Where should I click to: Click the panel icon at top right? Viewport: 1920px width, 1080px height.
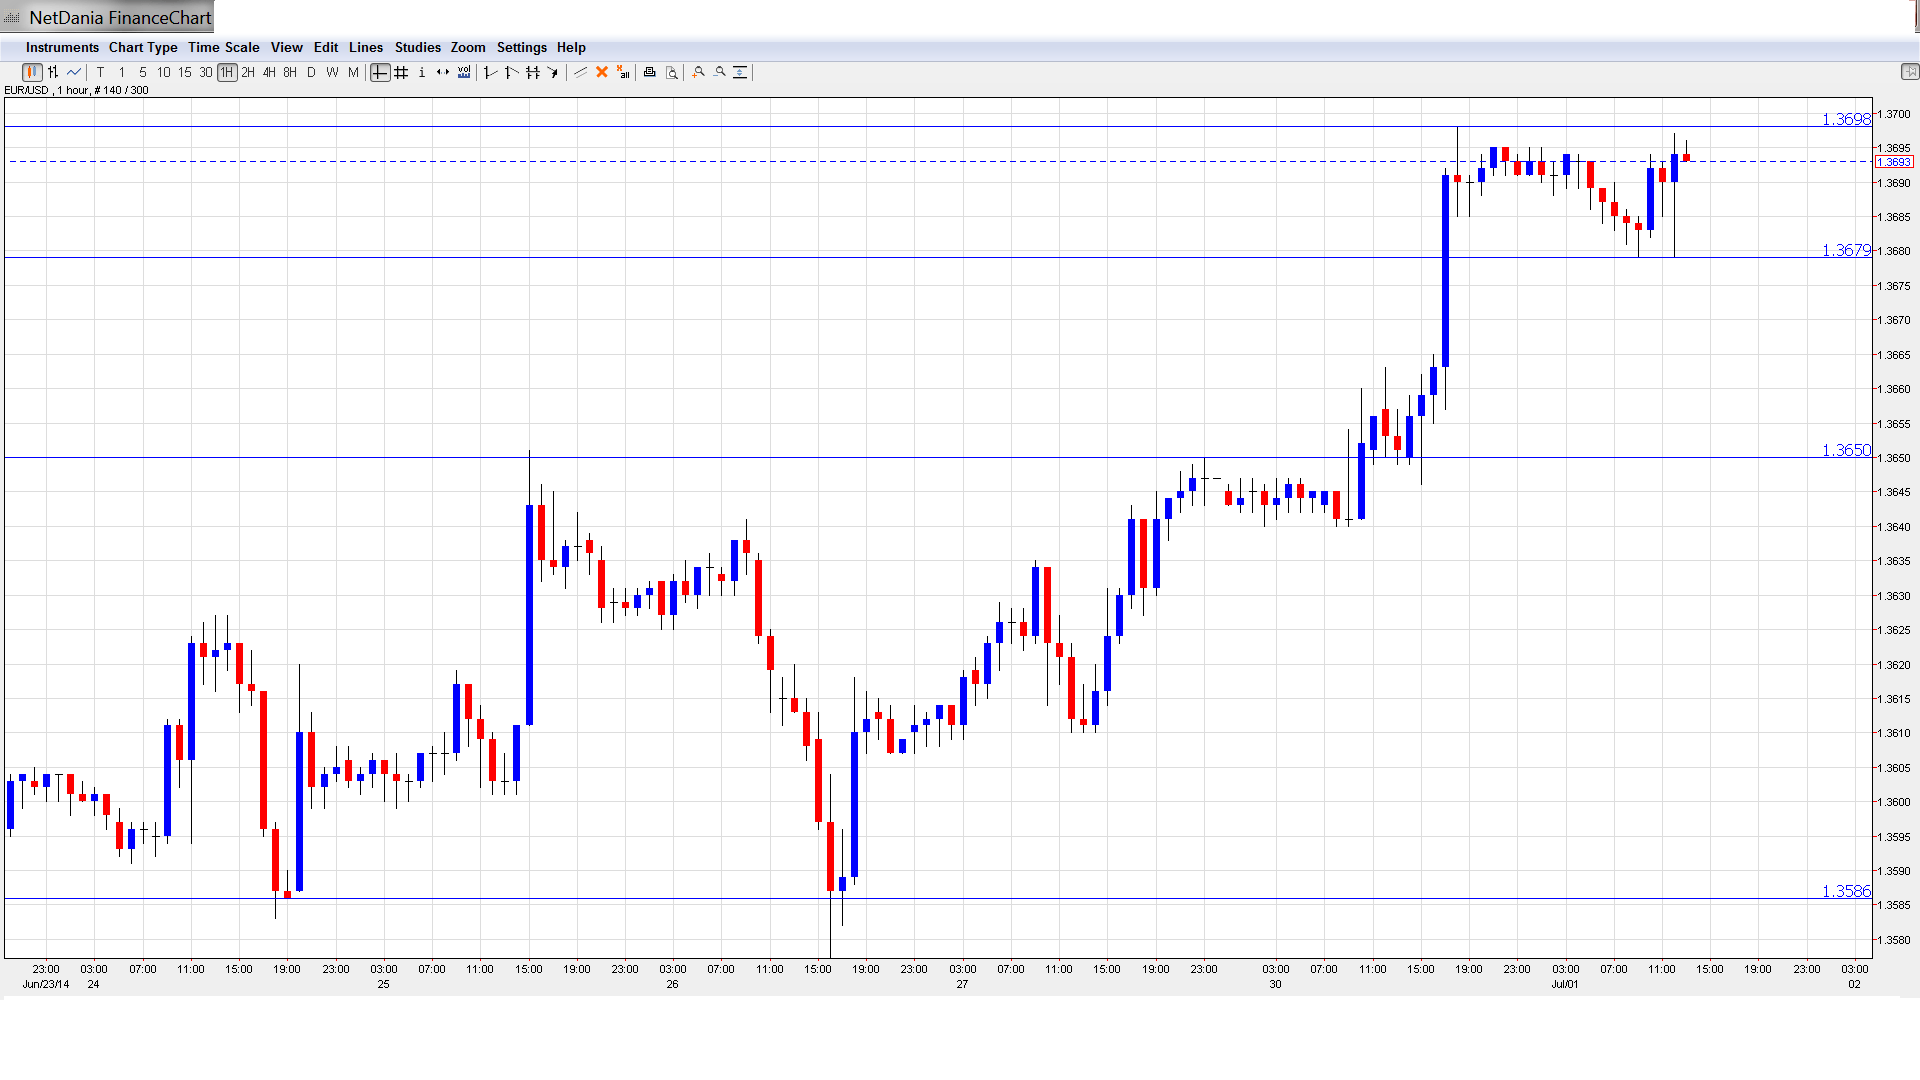[1909, 71]
